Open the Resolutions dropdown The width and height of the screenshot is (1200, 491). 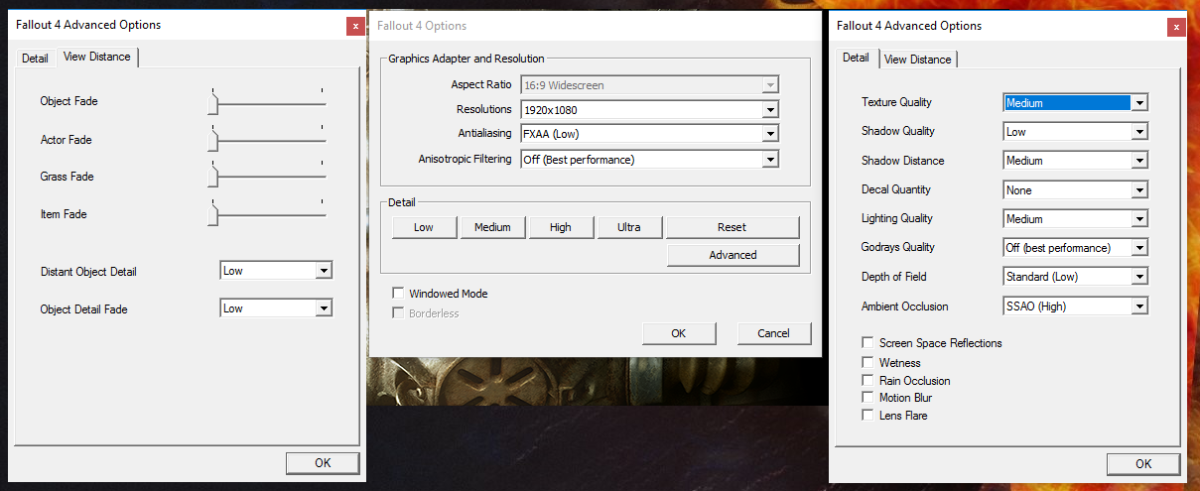tap(769, 109)
